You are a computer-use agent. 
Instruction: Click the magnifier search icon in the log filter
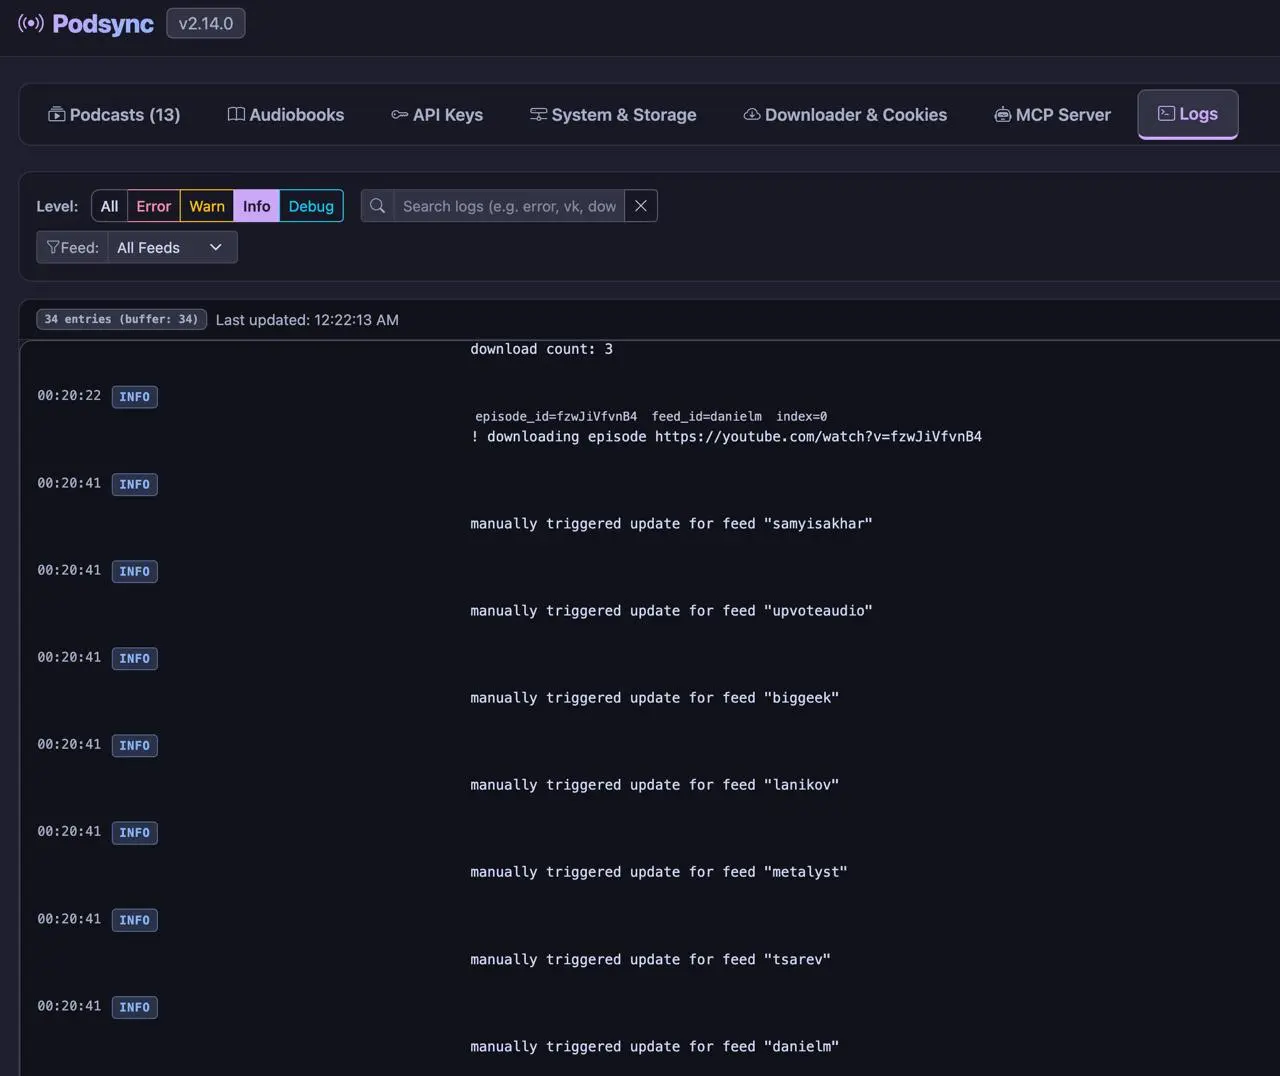coord(377,206)
